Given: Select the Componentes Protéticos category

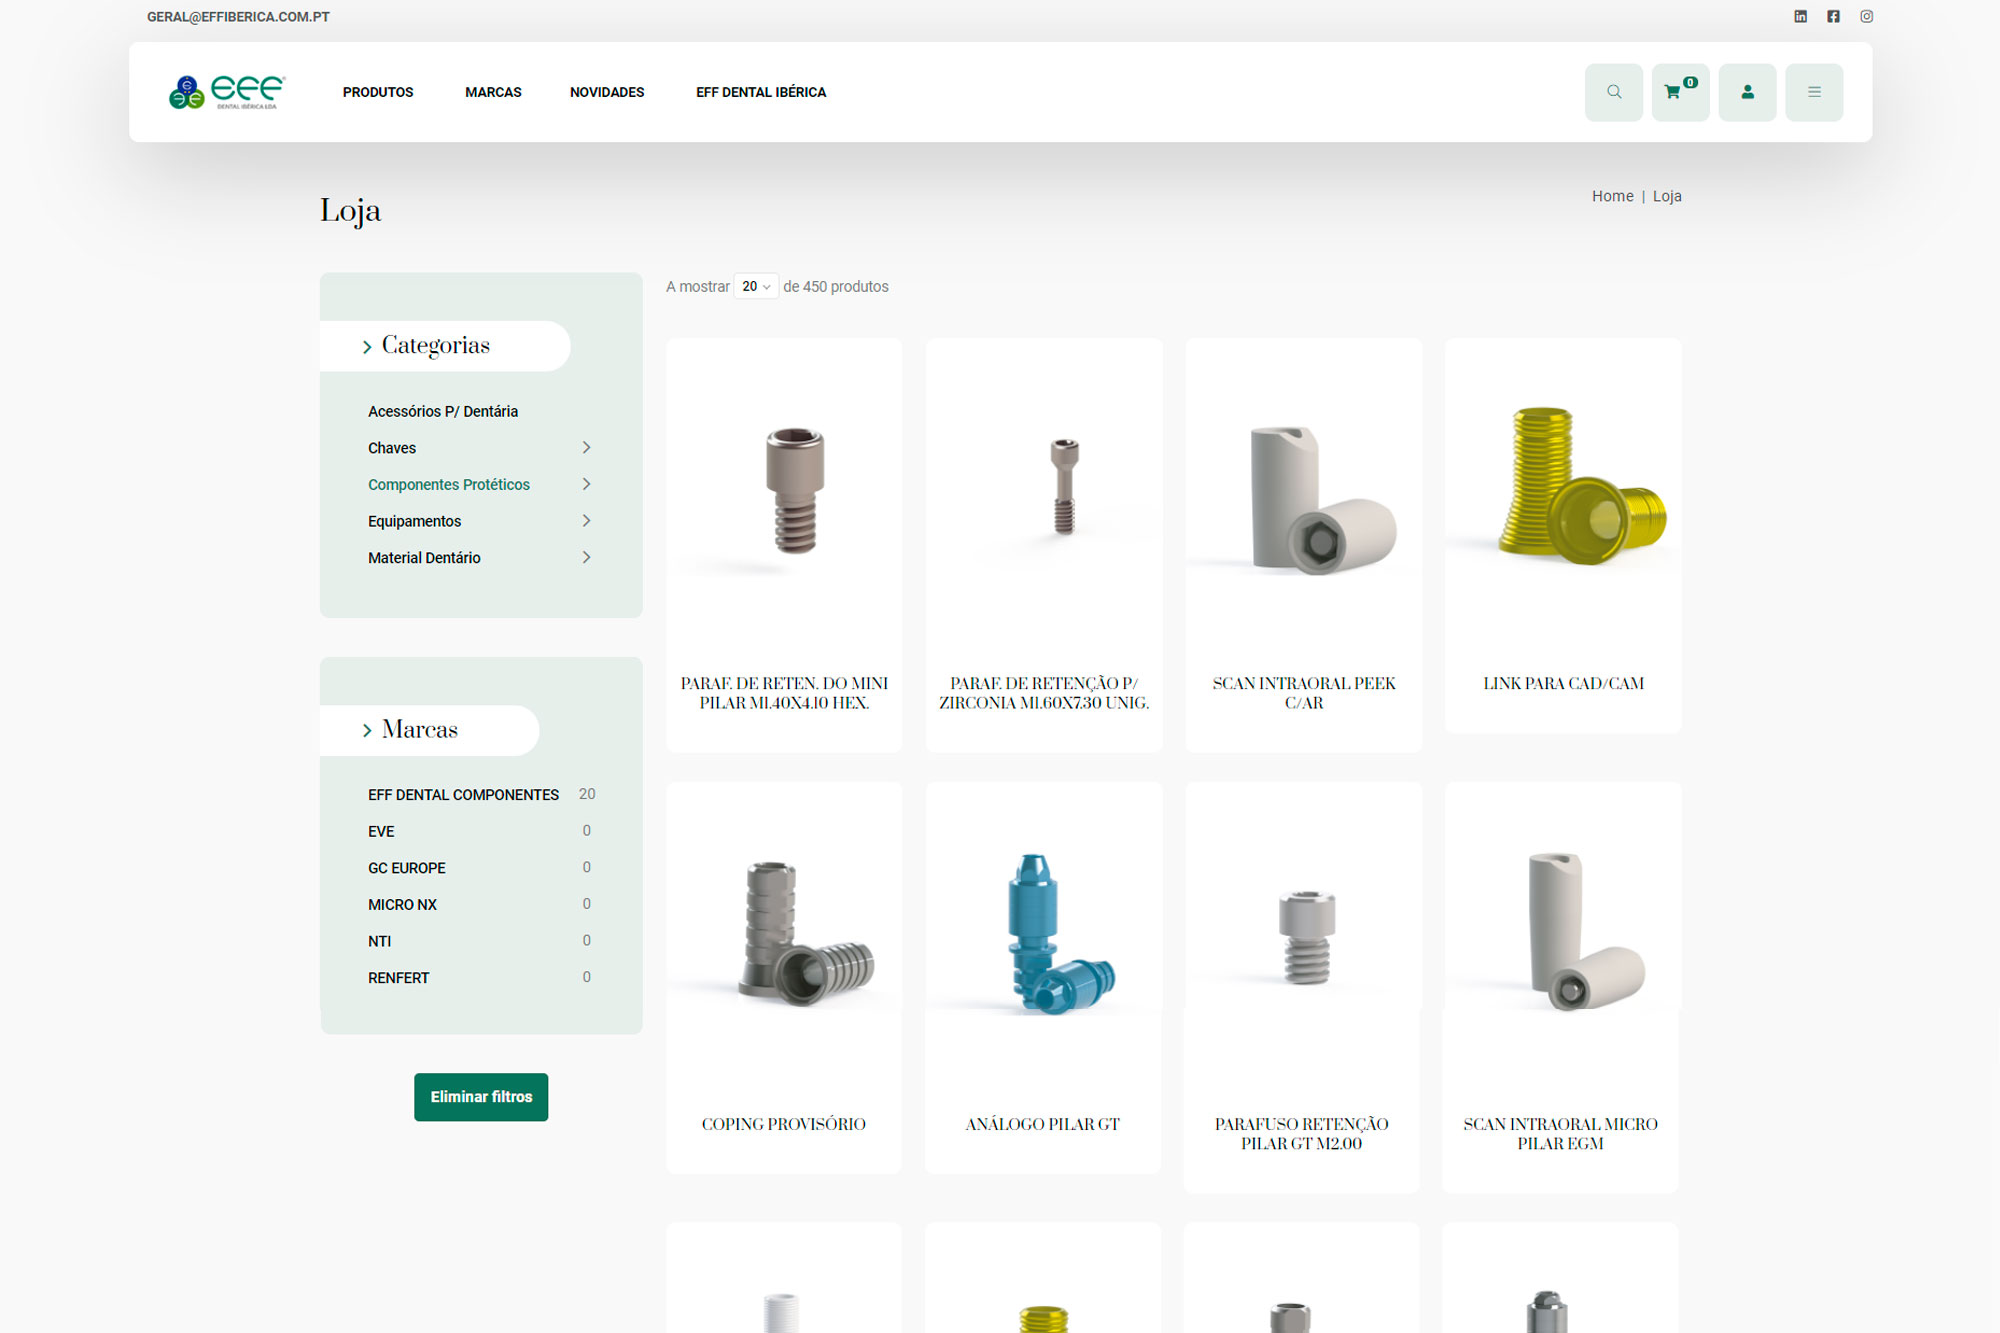Looking at the screenshot, I should coord(448,485).
